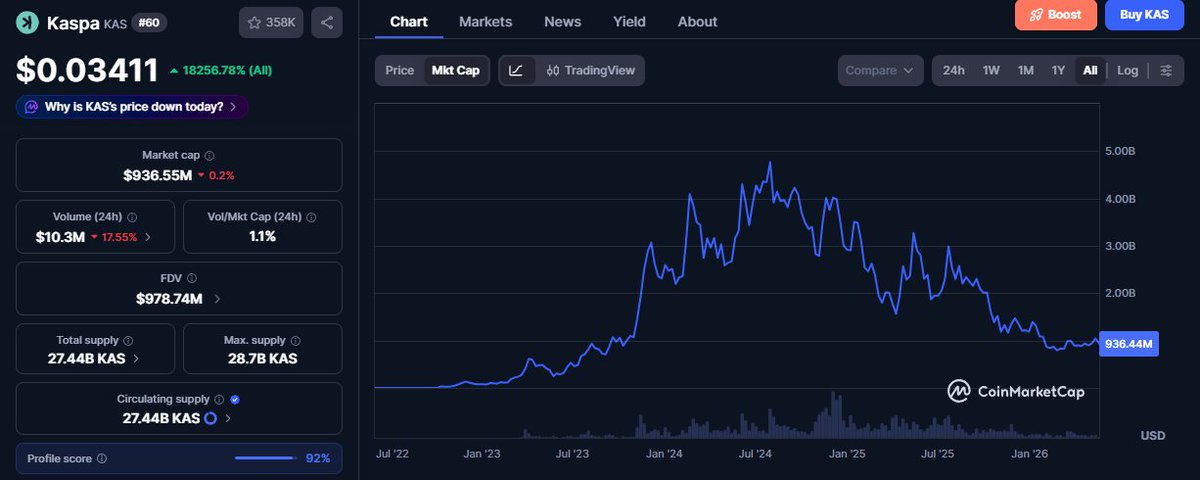1200x480 pixels.
Task: Click the Buy KAS button
Action: pos(1144,15)
